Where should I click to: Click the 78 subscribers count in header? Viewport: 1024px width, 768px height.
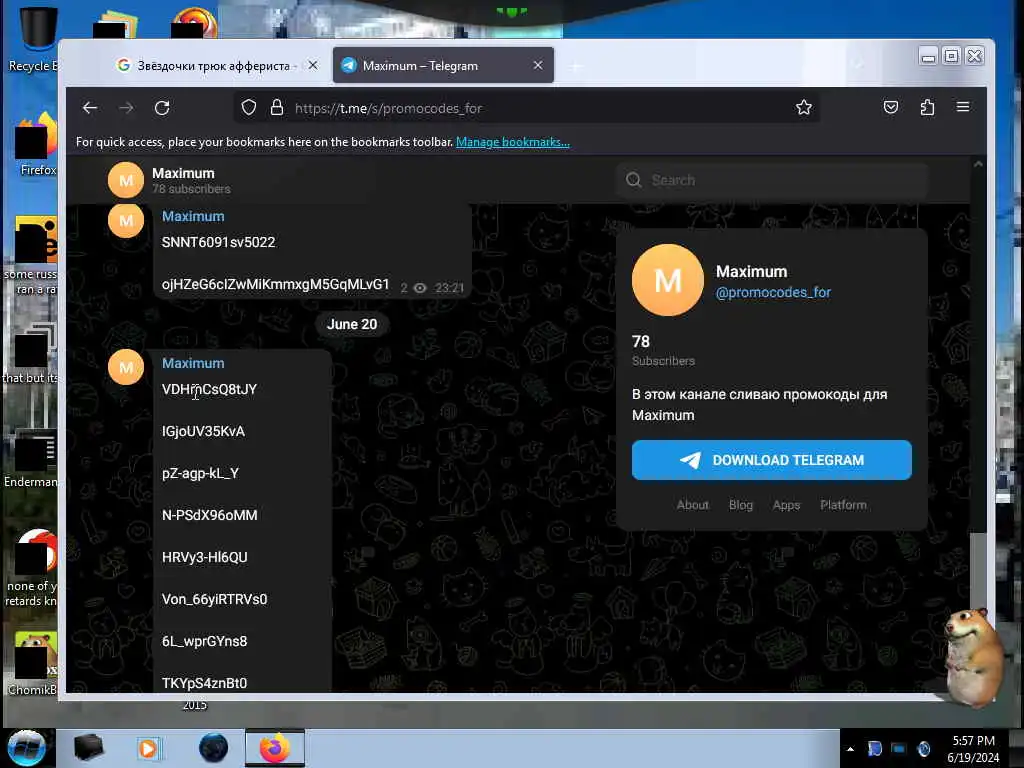tap(191, 189)
